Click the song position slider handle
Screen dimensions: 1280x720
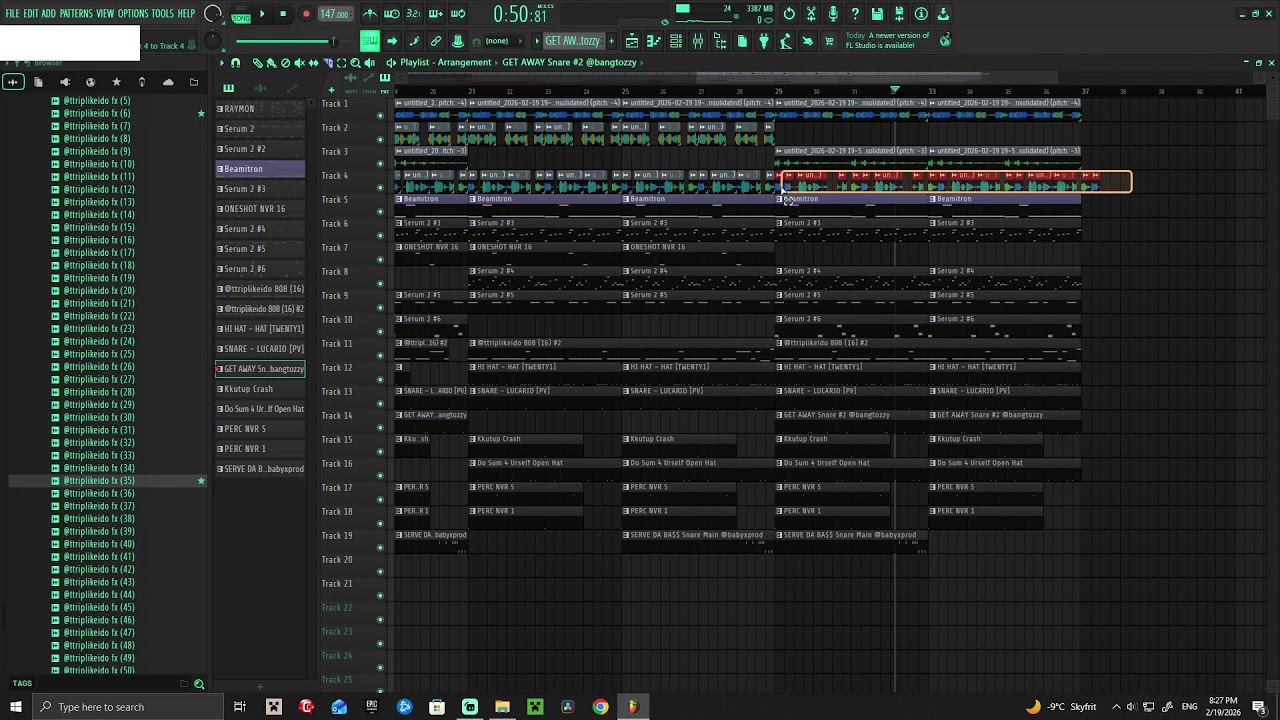coord(334,41)
